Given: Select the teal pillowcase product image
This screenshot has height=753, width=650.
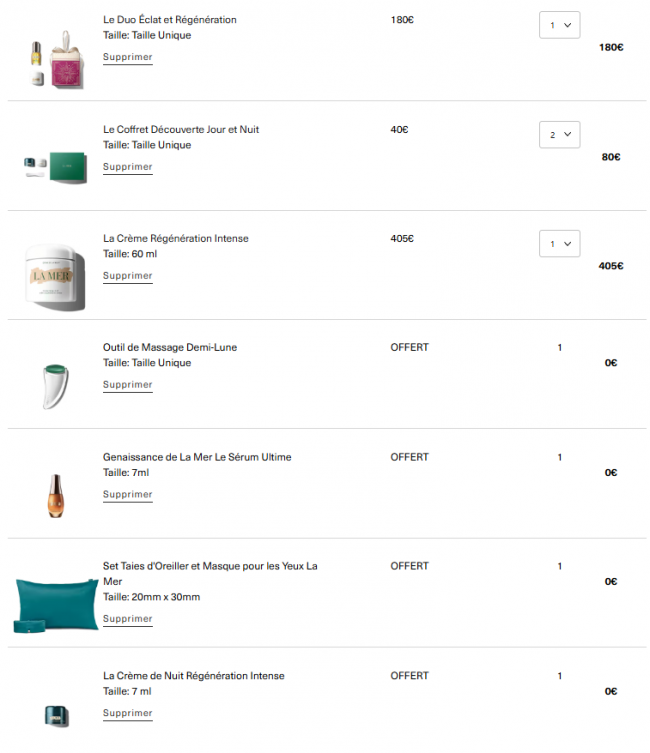Looking at the screenshot, I should point(56,605).
